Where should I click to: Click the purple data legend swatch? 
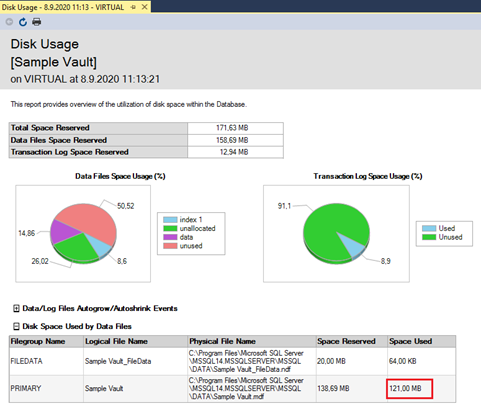click(x=170, y=237)
